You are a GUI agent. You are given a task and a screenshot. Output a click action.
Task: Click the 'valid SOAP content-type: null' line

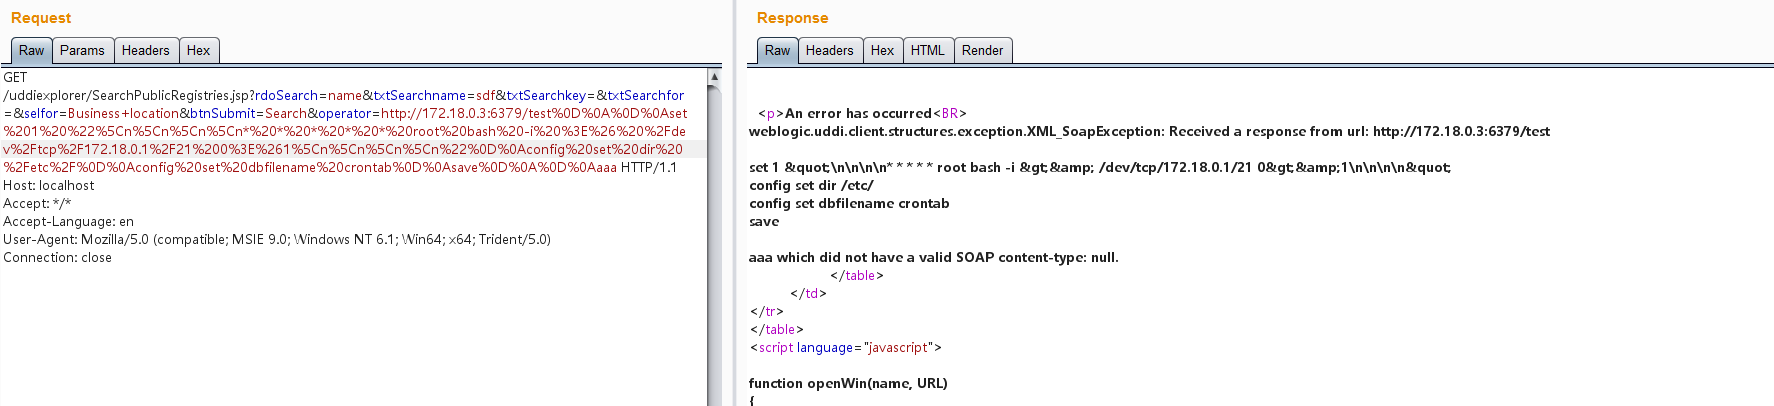coord(934,258)
